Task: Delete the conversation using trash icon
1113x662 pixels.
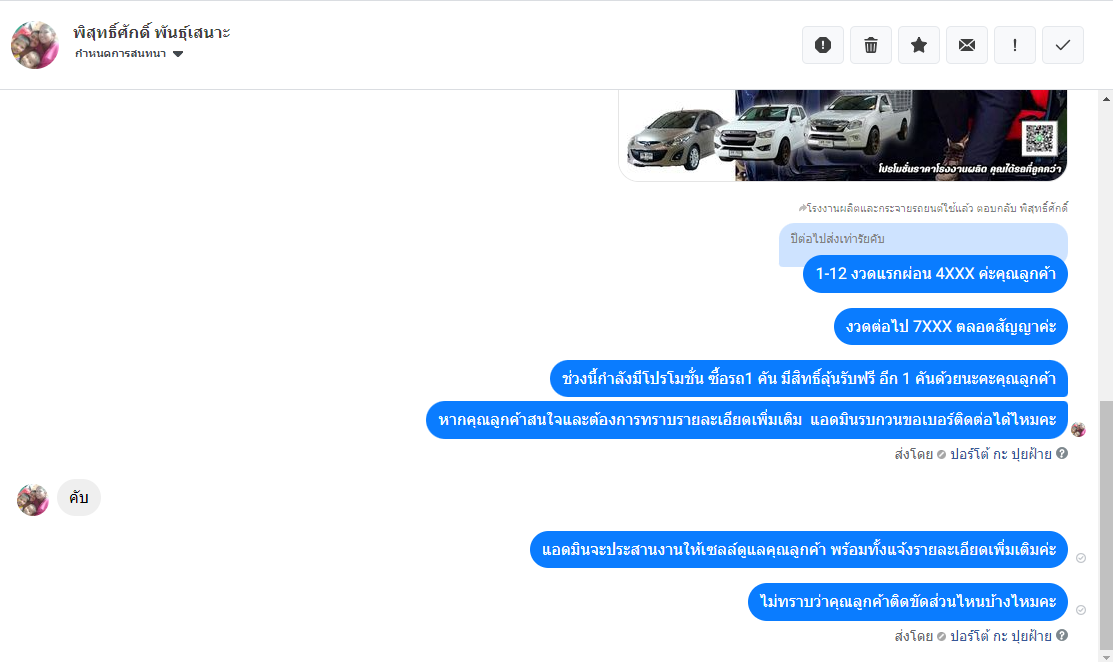Action: (x=871, y=45)
